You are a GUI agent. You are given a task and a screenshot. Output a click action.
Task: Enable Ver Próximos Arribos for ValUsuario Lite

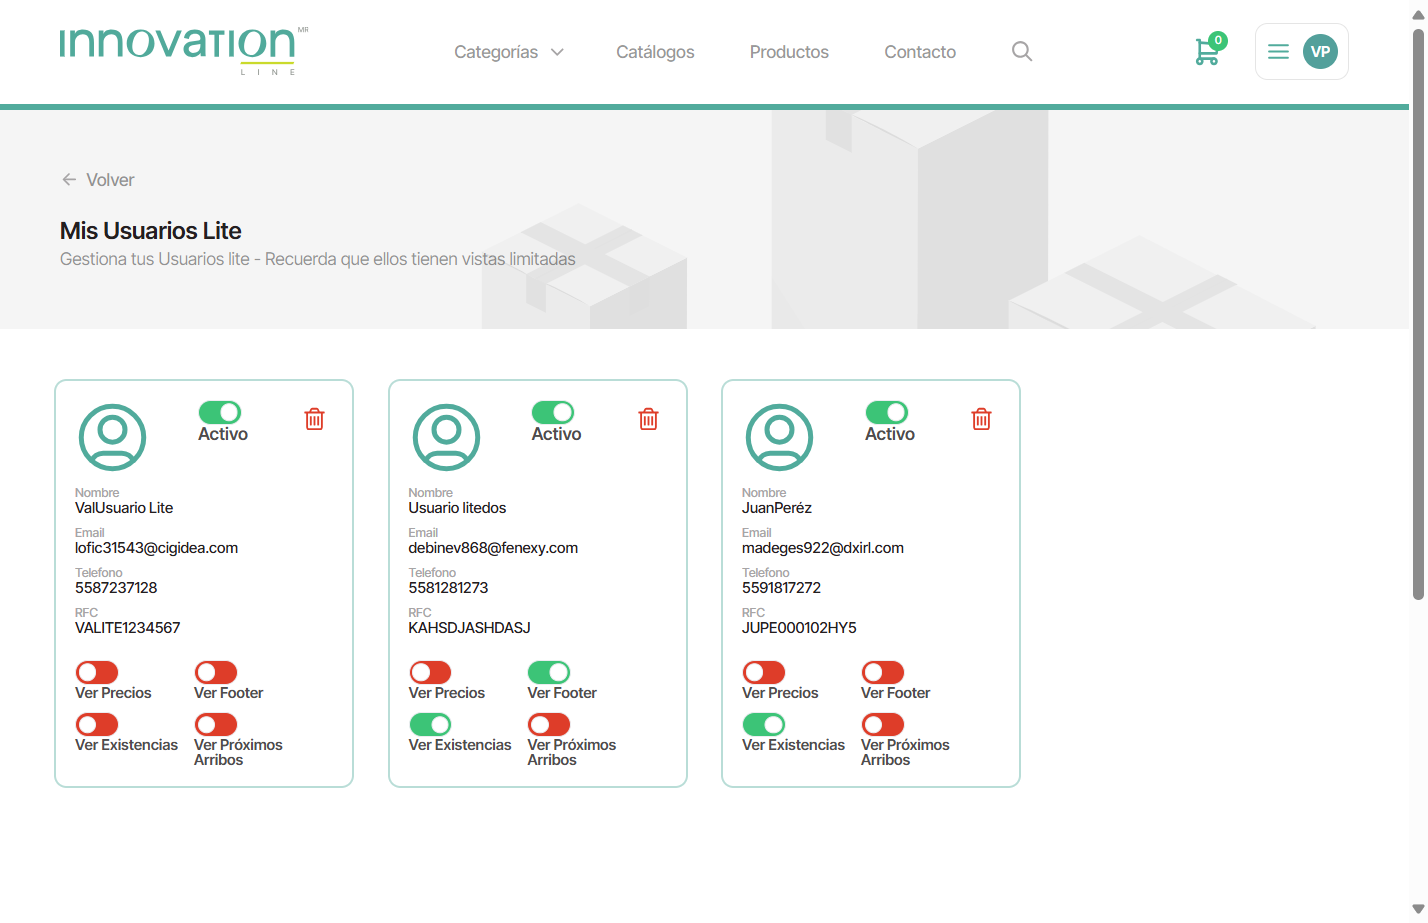click(216, 724)
